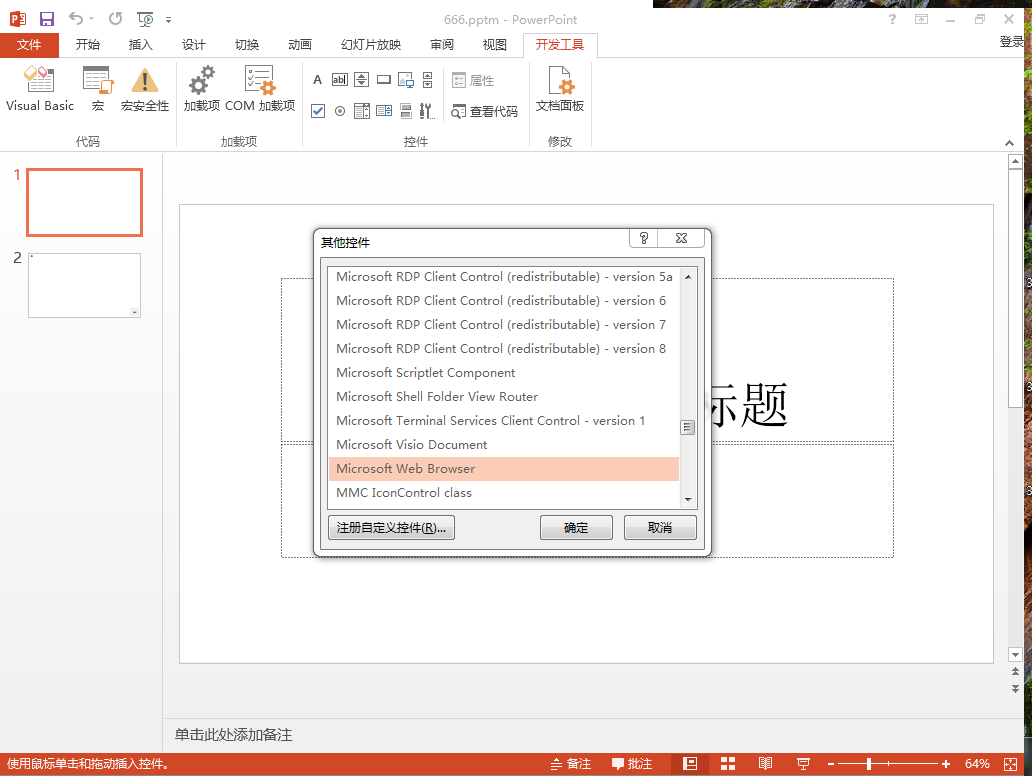Viewport: 1032px width, 776px height.
Task: Open undo history dropdown arrow
Action: click(91, 19)
